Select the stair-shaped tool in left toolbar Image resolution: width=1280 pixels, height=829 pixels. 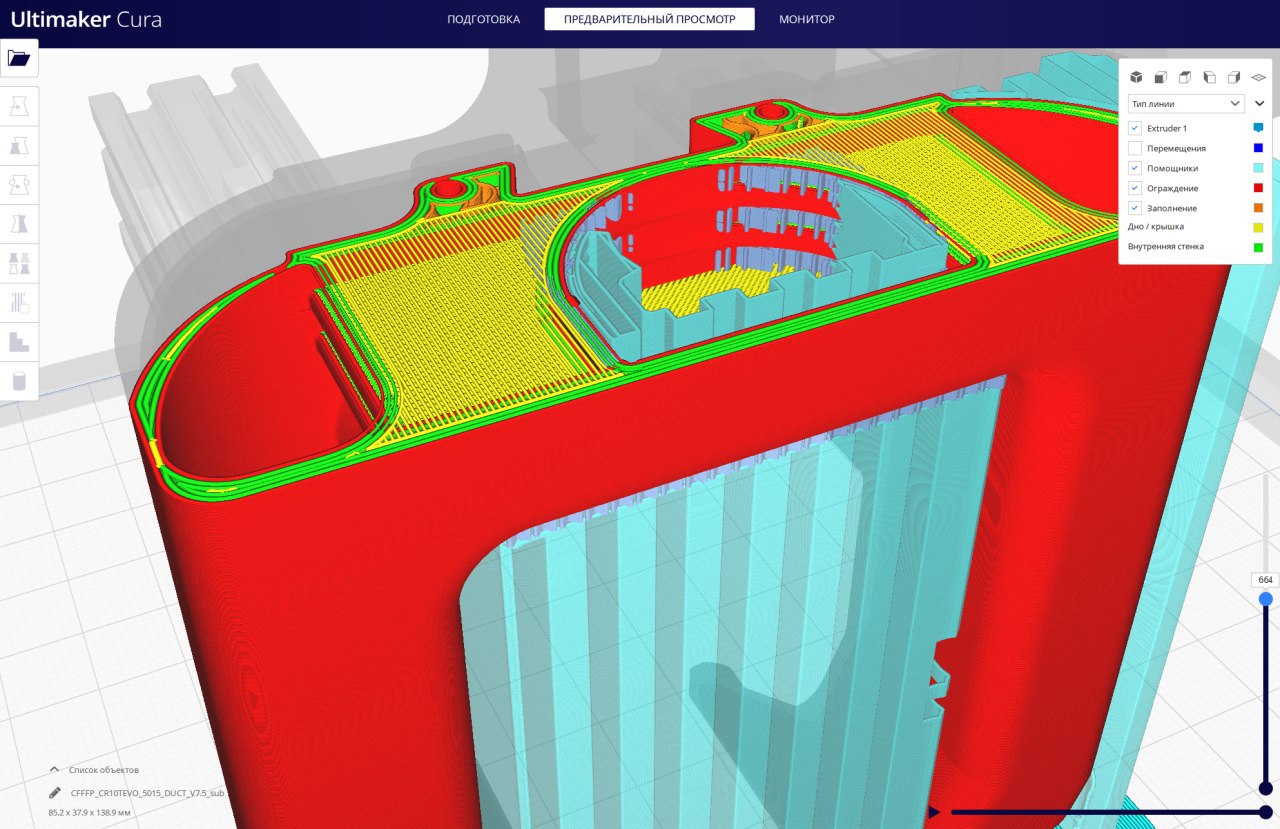click(19, 341)
